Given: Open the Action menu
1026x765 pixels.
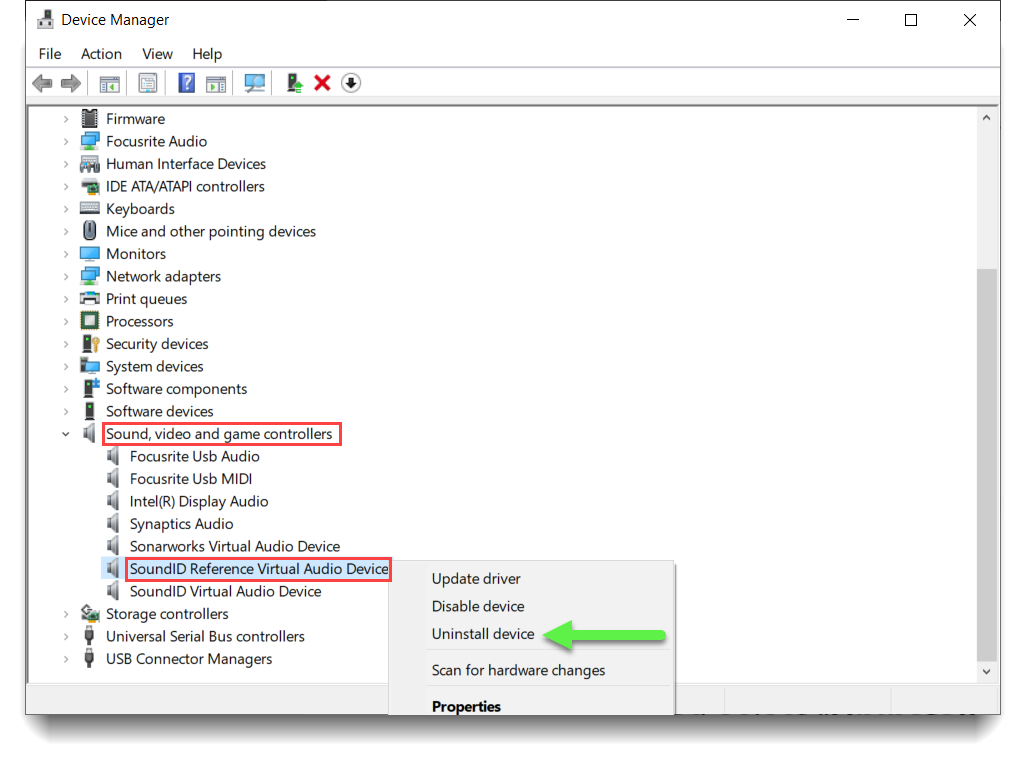Looking at the screenshot, I should (x=101, y=54).
